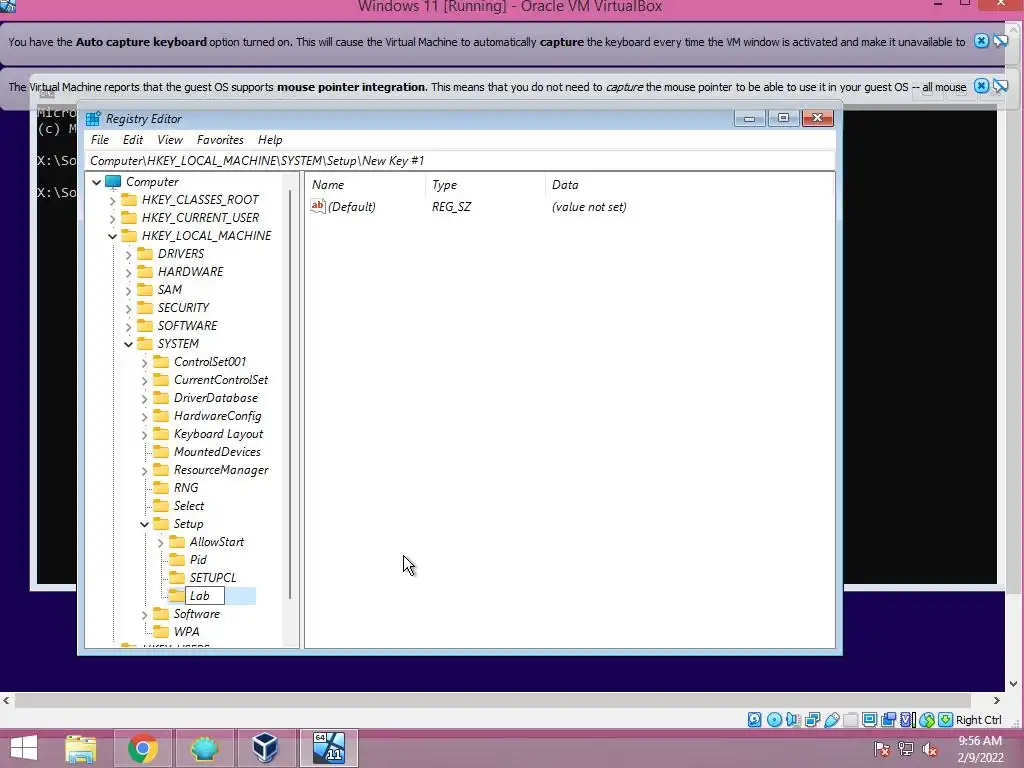Click the network tray icon
Image resolution: width=1024 pixels, height=768 pixels.
[x=906, y=749]
